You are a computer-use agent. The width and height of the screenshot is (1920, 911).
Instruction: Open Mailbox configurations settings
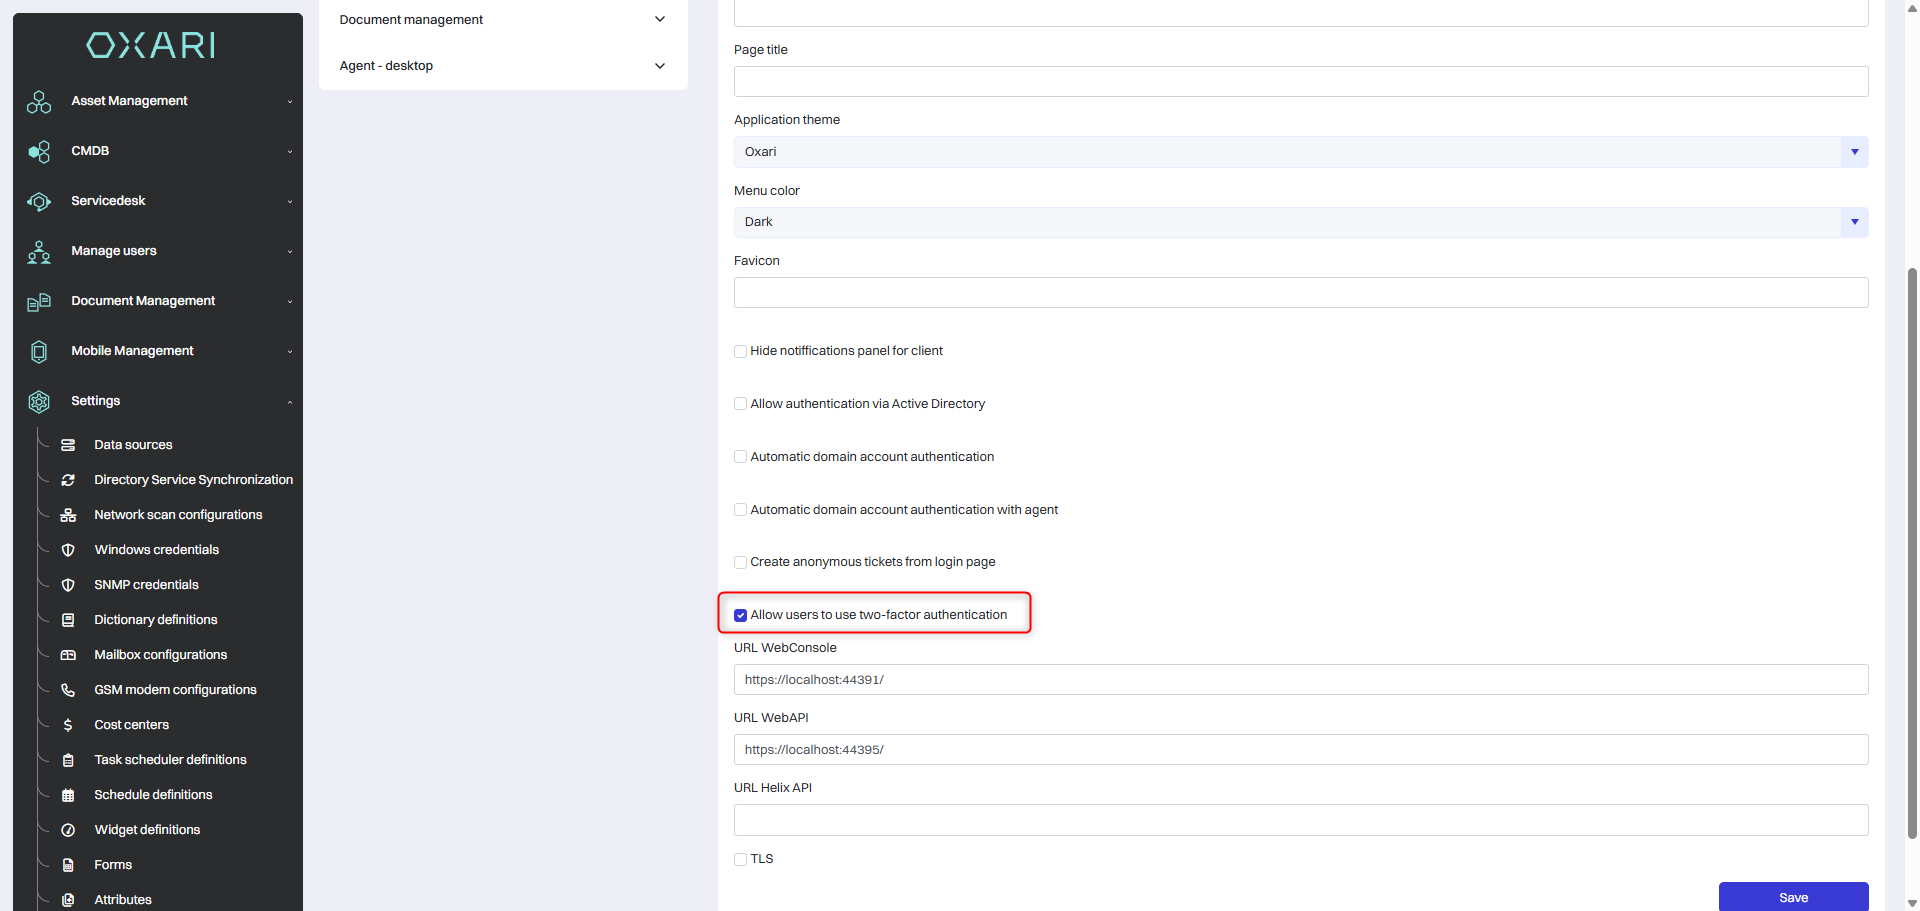point(160,655)
